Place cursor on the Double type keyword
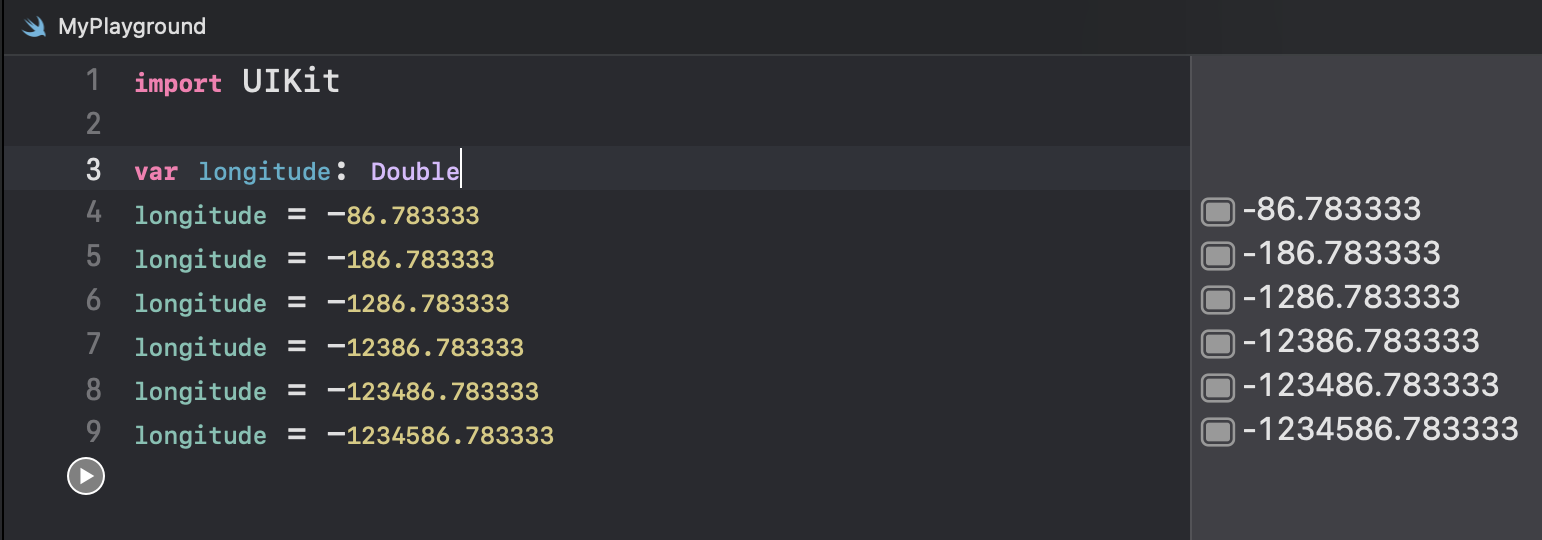 point(415,172)
